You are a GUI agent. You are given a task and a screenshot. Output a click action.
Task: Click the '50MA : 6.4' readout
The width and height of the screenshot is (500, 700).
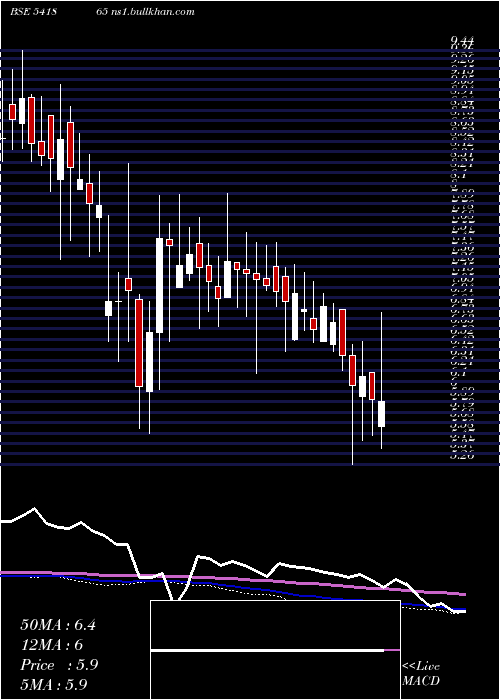click(x=58, y=625)
